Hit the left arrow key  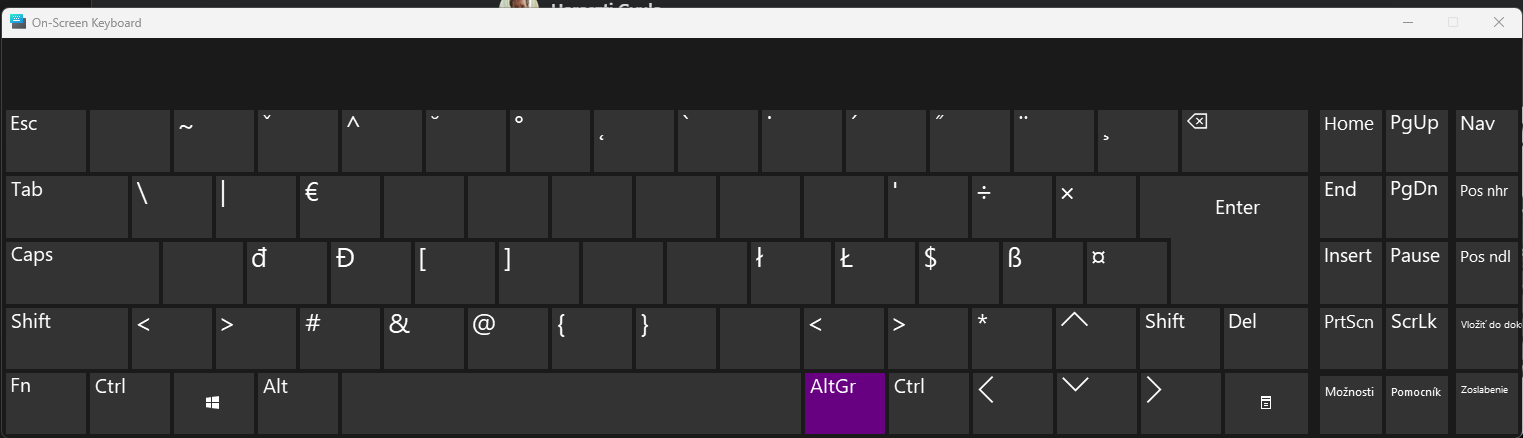(x=1012, y=403)
